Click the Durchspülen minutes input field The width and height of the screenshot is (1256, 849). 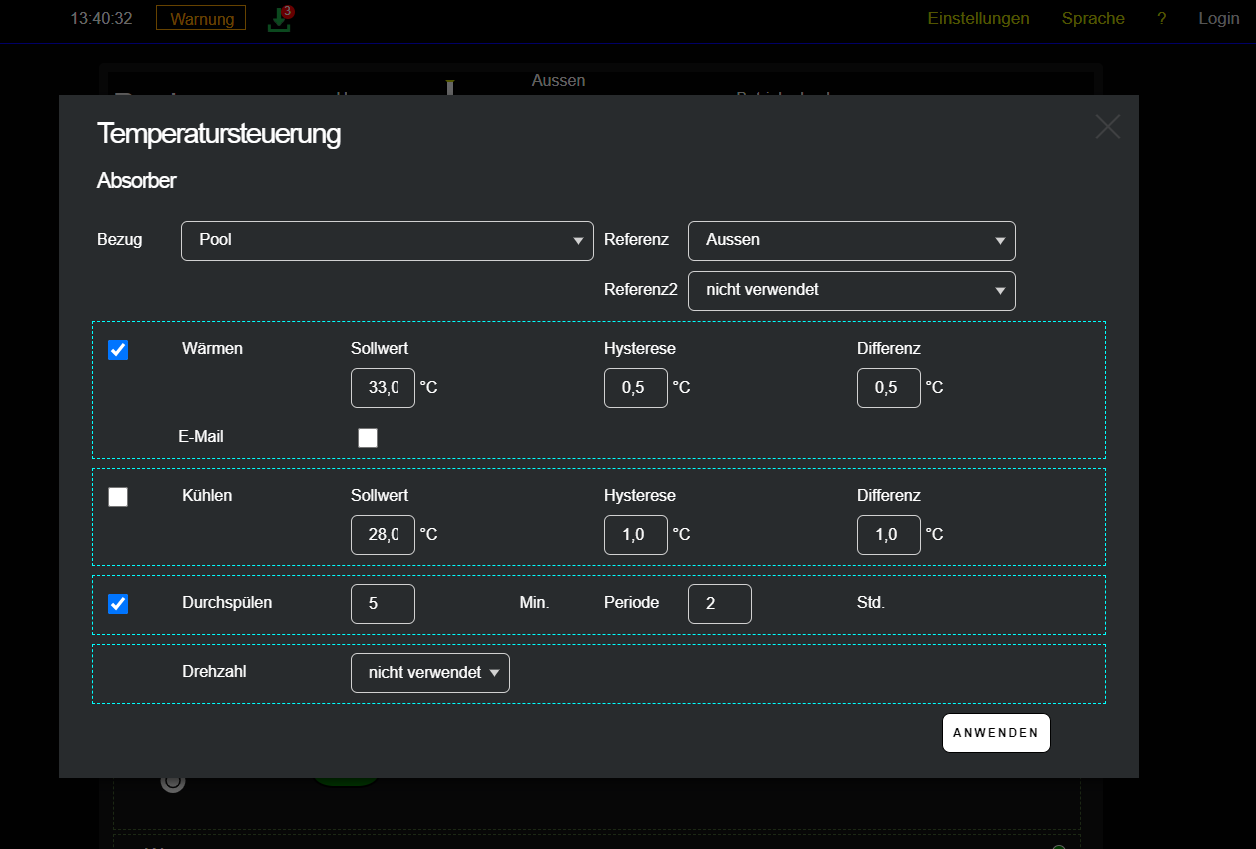(383, 604)
